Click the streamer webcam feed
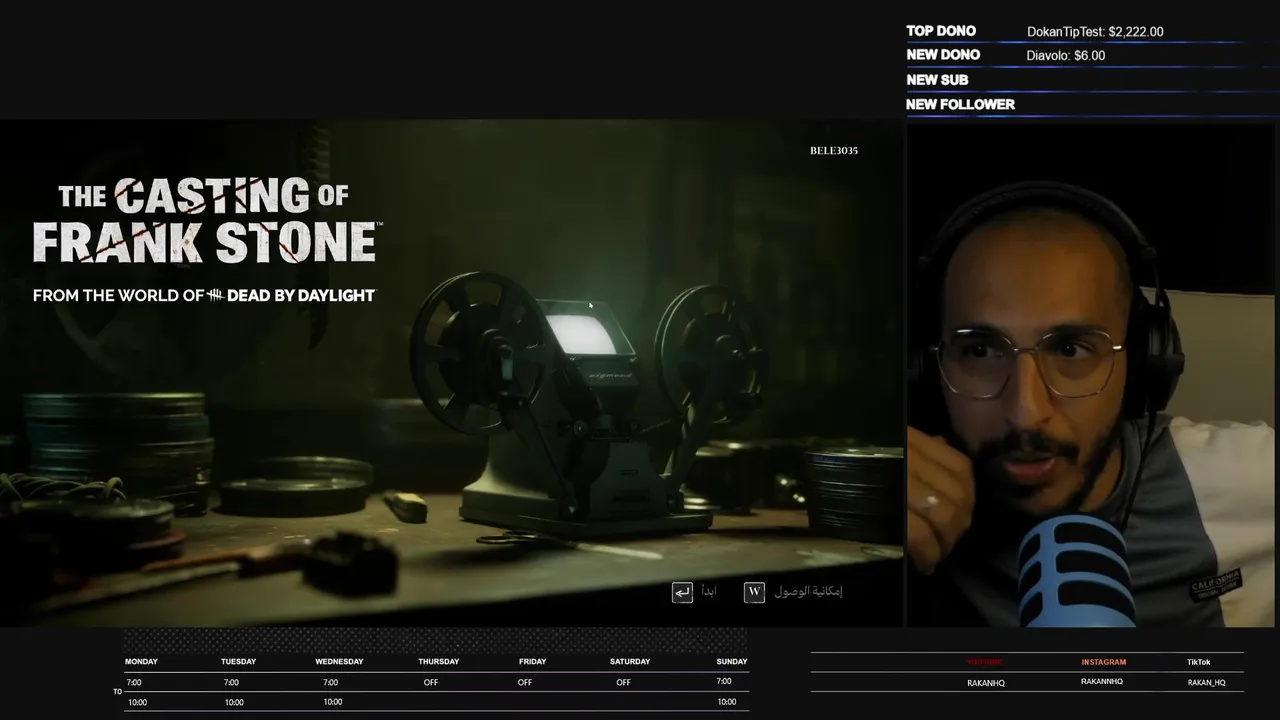This screenshot has height=720, width=1280. (x=1091, y=375)
